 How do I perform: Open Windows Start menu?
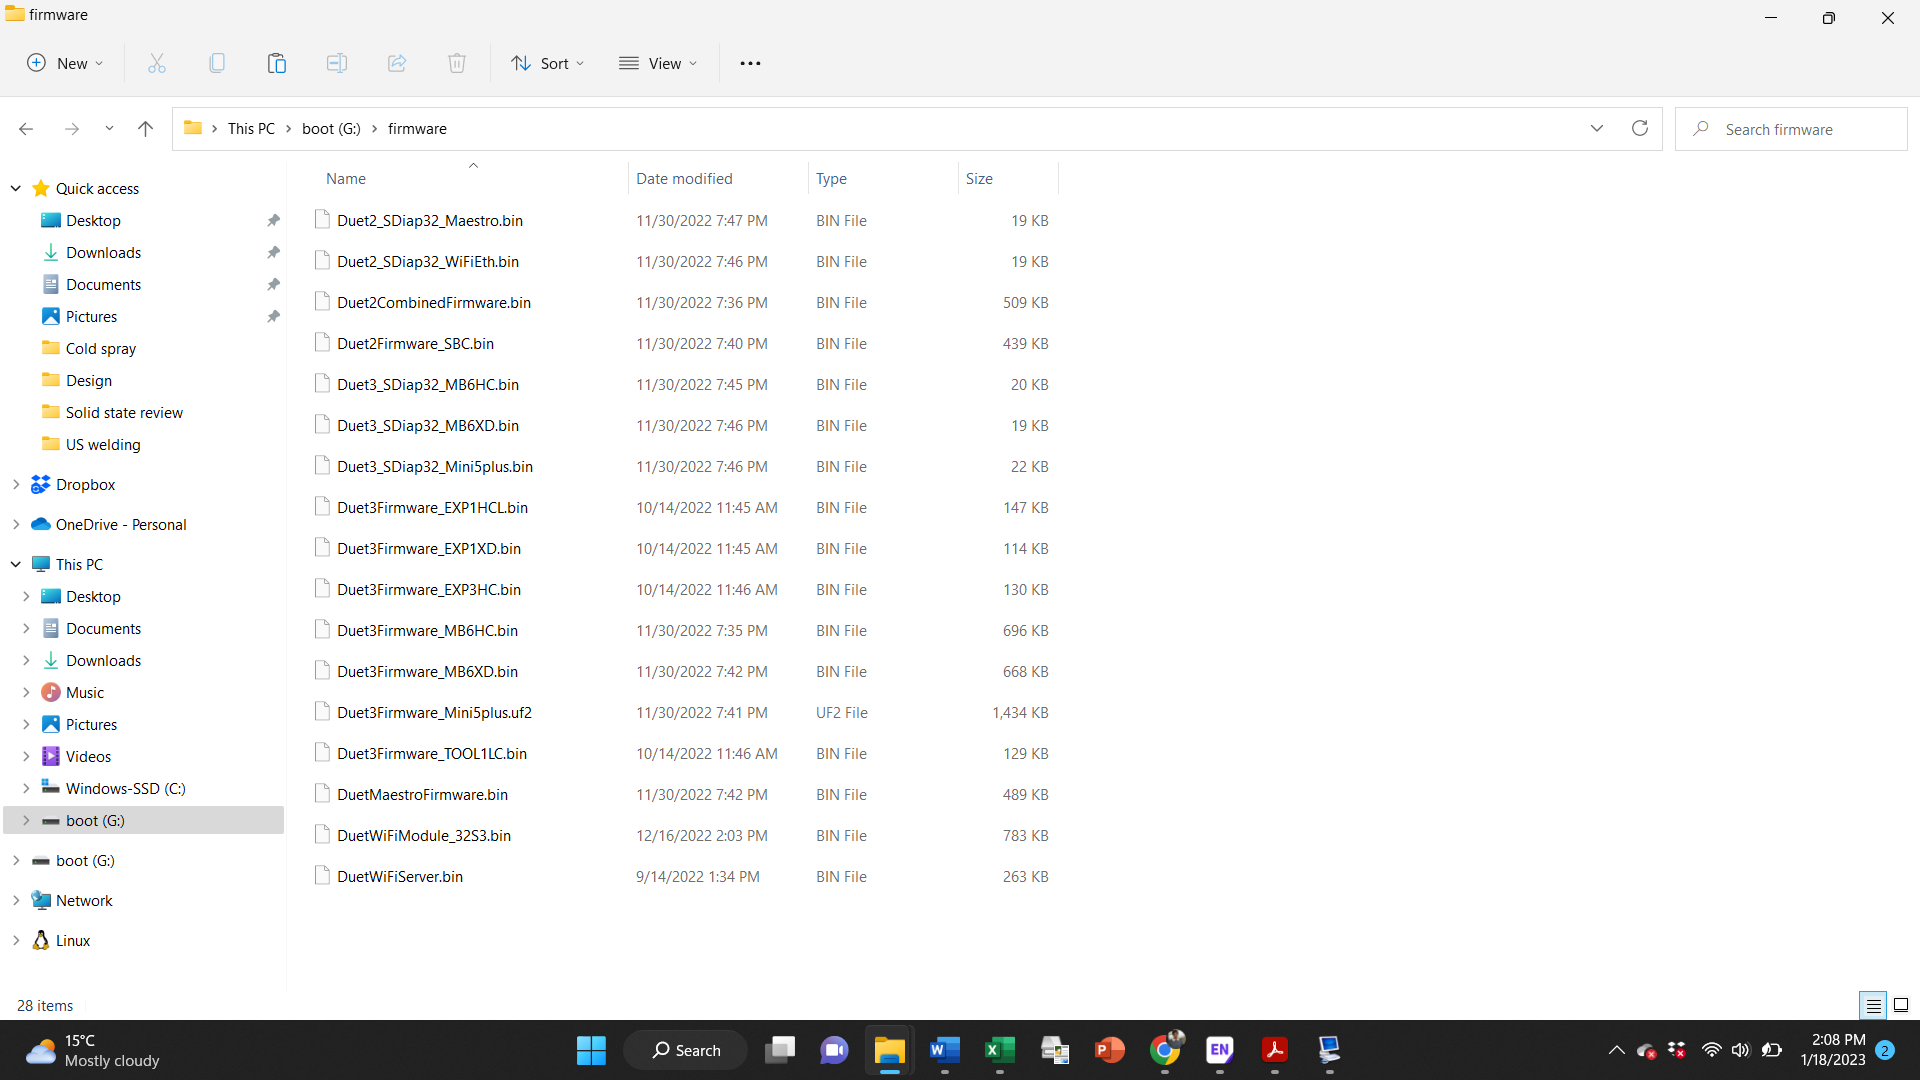591,1050
